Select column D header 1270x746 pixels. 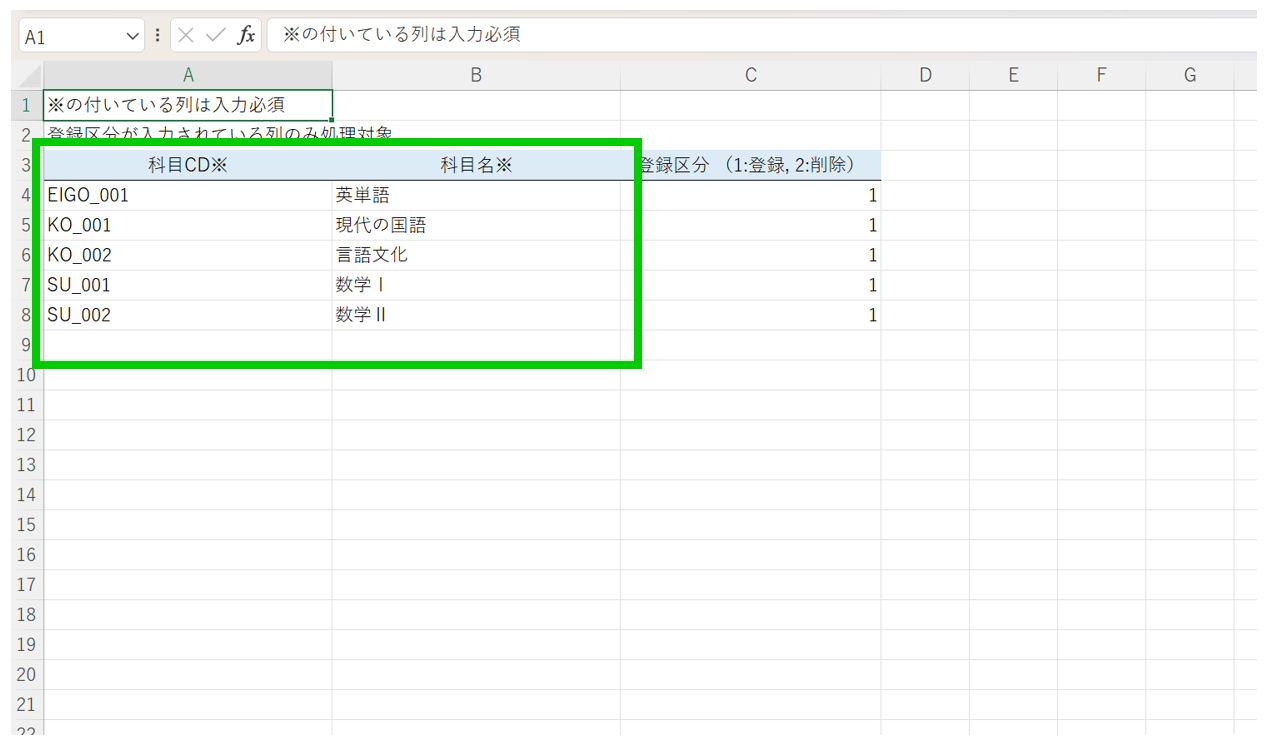click(x=925, y=75)
